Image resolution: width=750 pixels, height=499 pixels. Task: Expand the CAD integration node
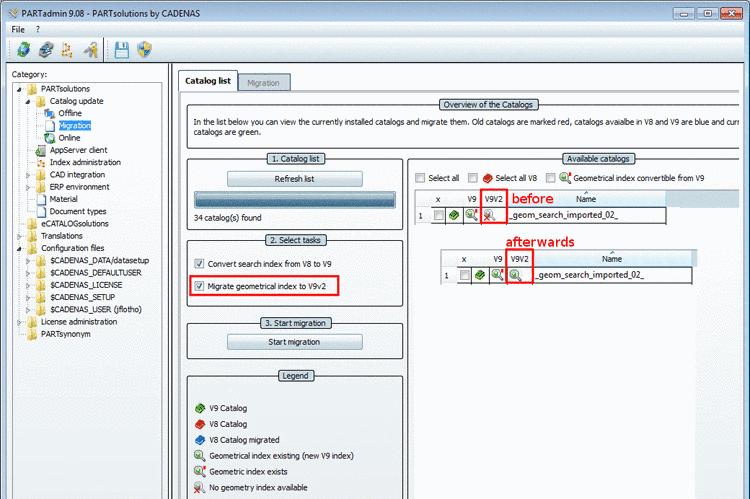(28, 175)
